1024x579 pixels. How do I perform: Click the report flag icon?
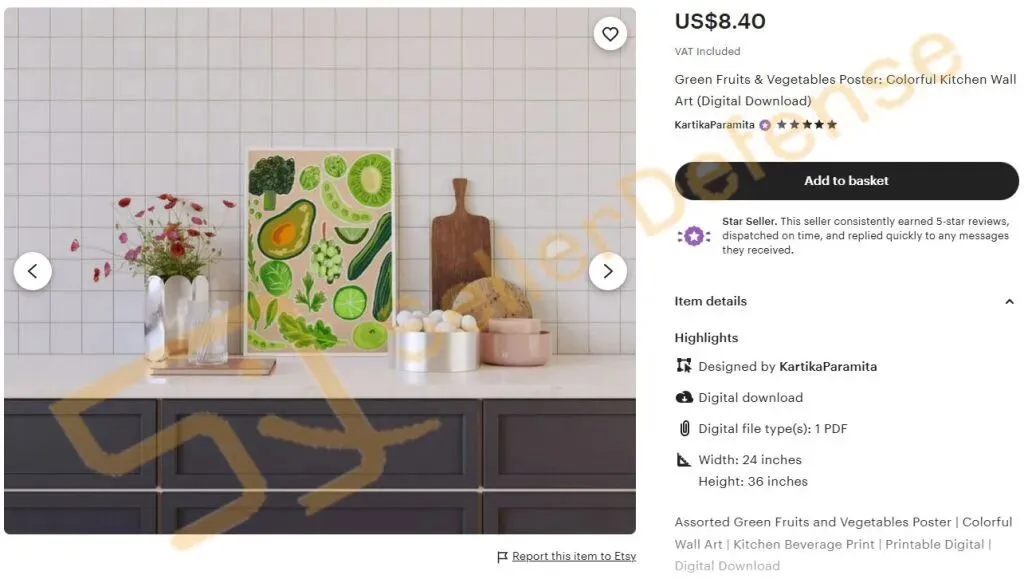click(502, 557)
